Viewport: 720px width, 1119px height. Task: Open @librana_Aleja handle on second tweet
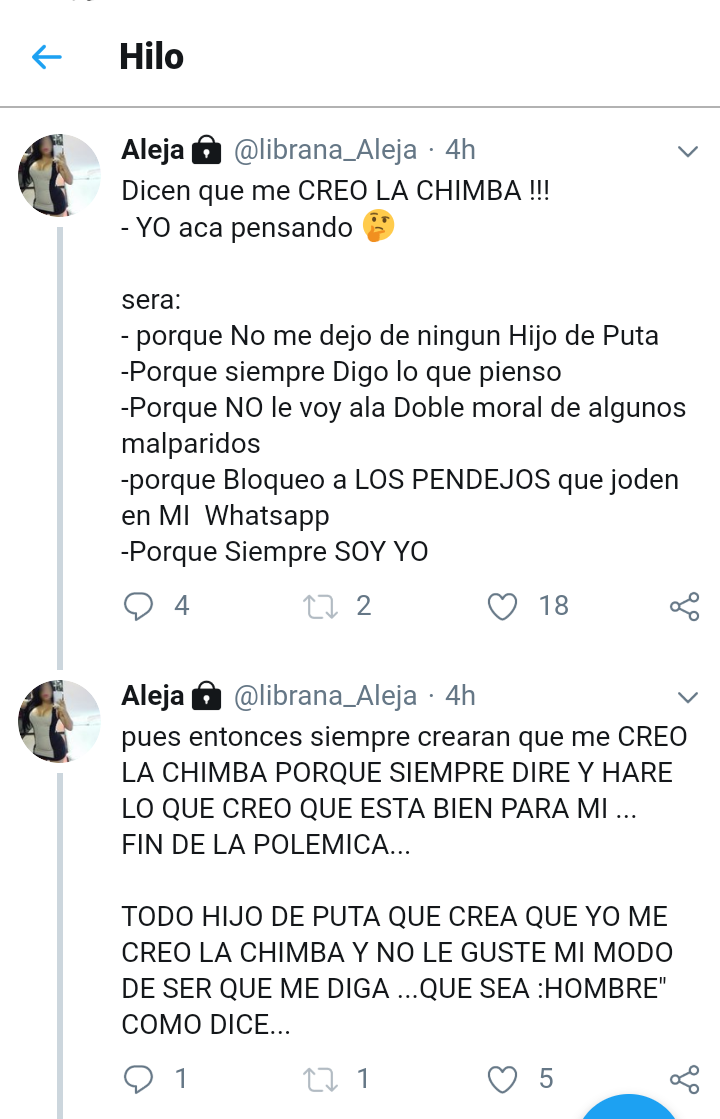(325, 695)
